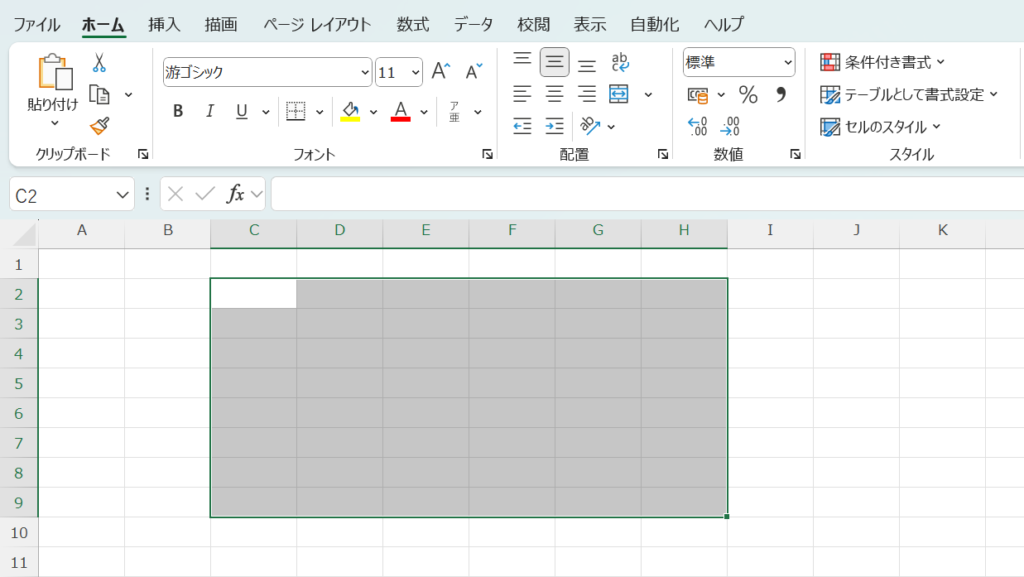Click the Merge and Center icon
The height and width of the screenshot is (577, 1024).
point(619,94)
